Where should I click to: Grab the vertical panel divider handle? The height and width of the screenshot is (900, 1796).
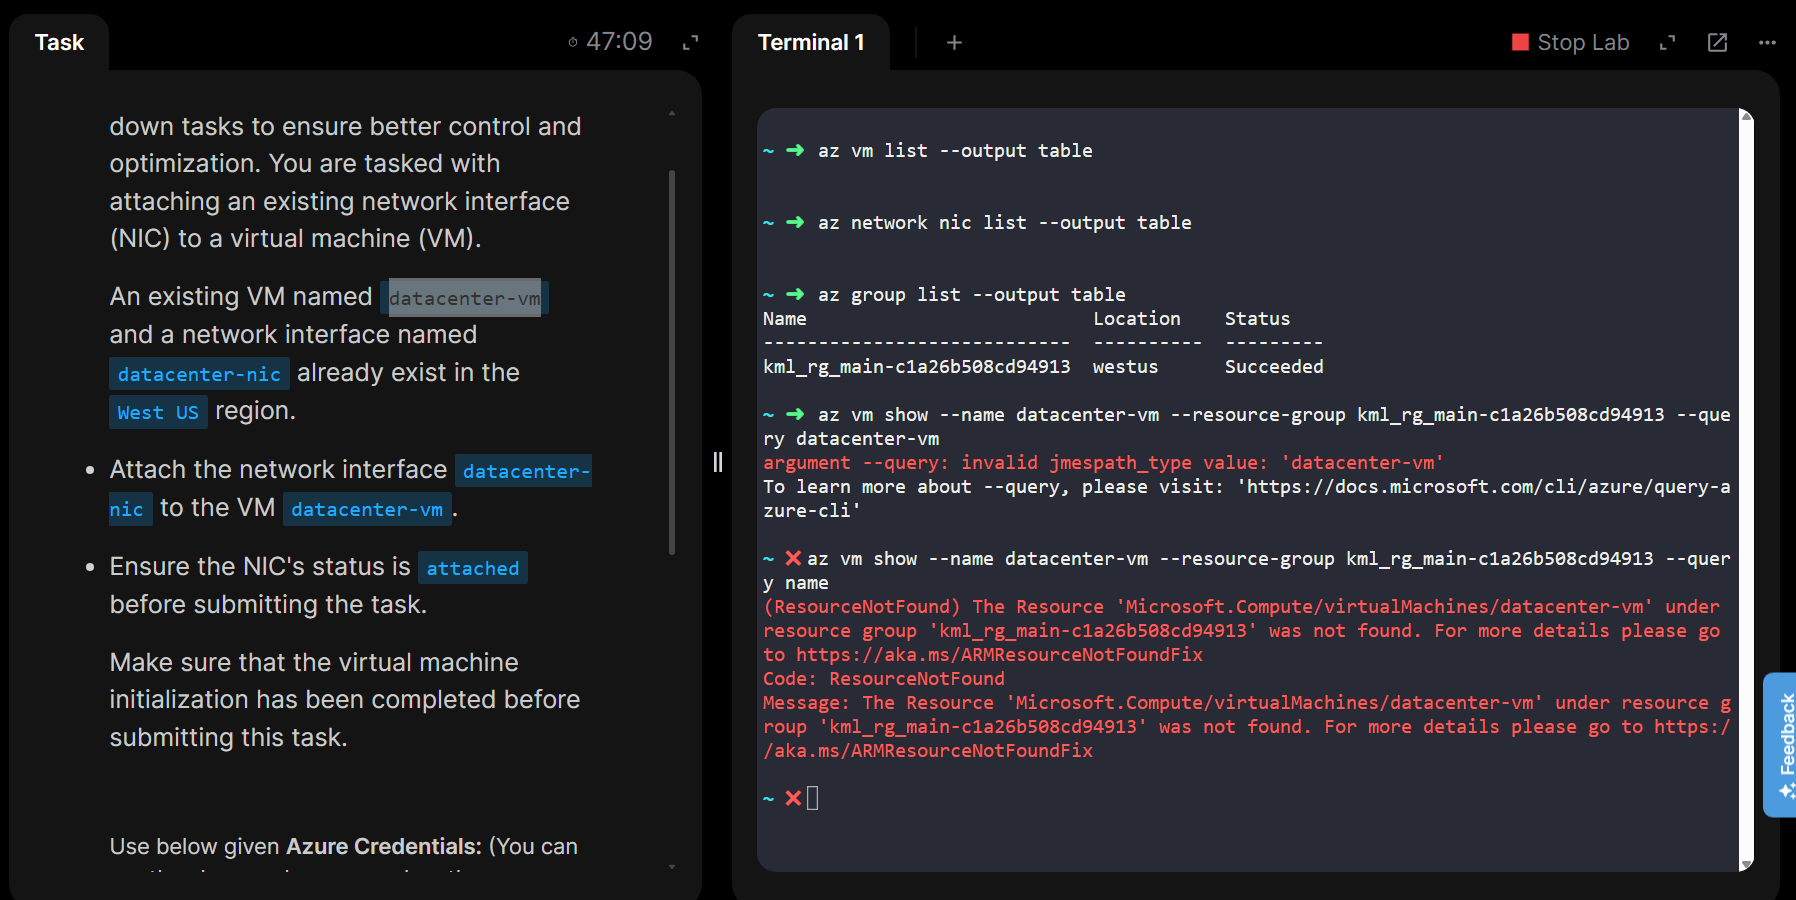coord(717,462)
